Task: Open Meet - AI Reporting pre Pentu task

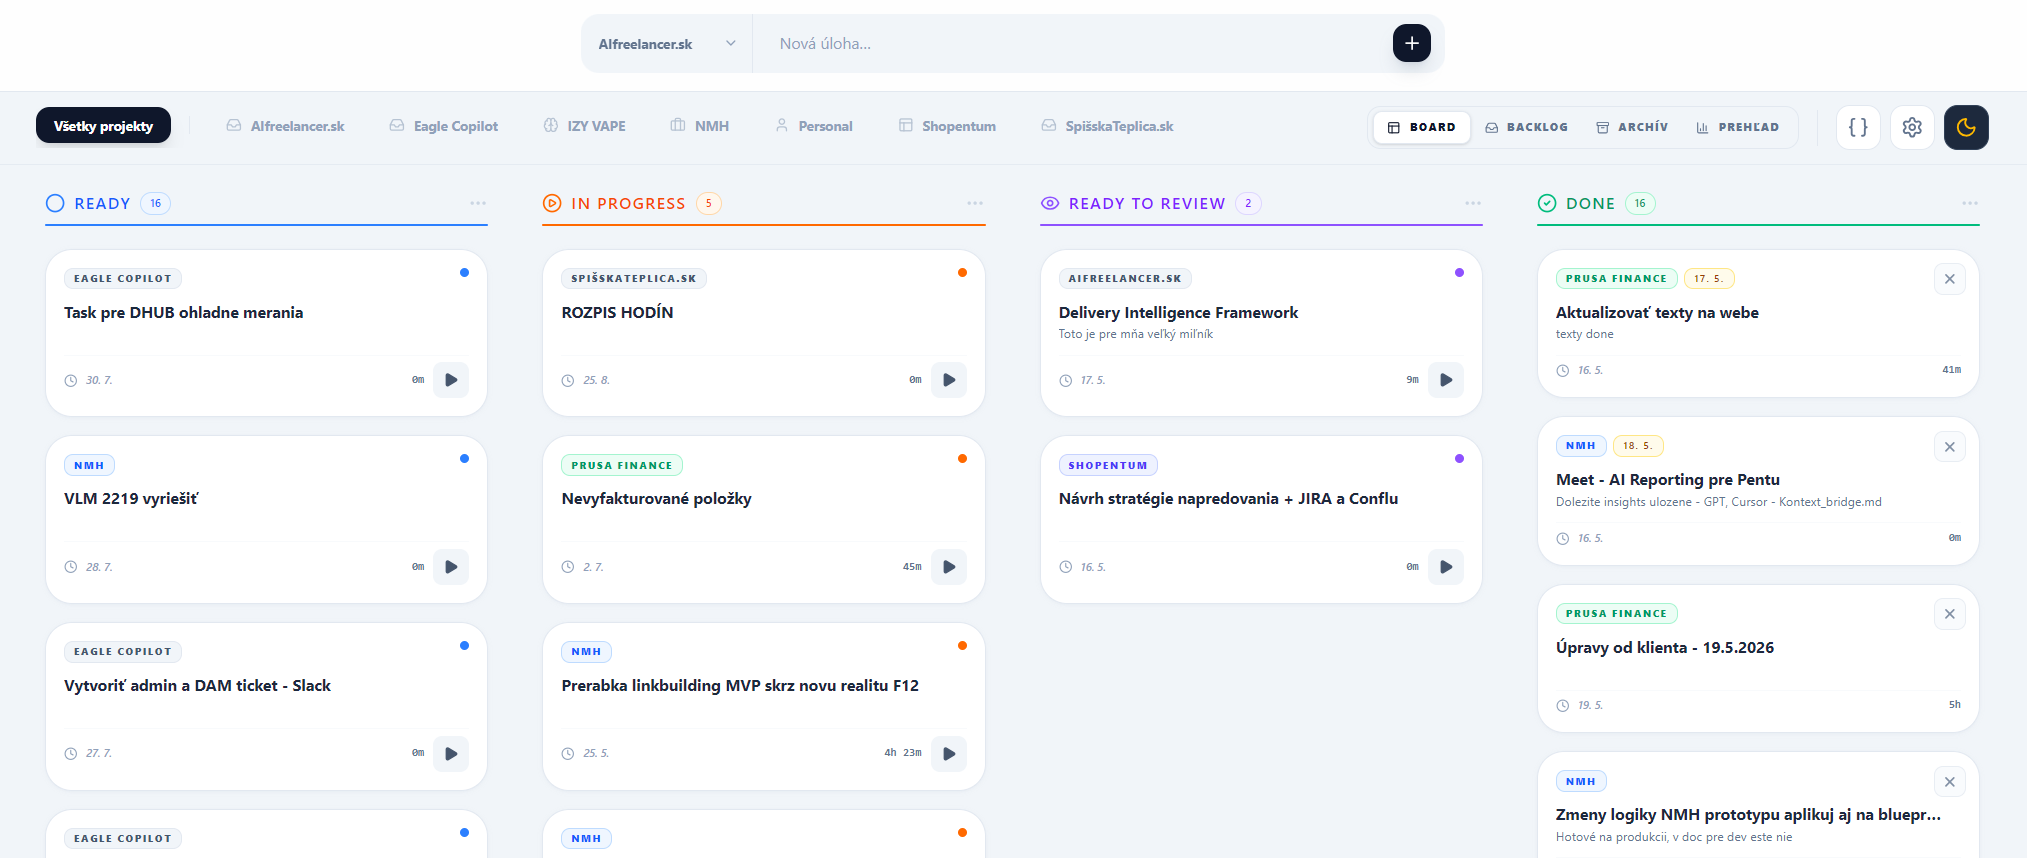Action: pos(1668,480)
